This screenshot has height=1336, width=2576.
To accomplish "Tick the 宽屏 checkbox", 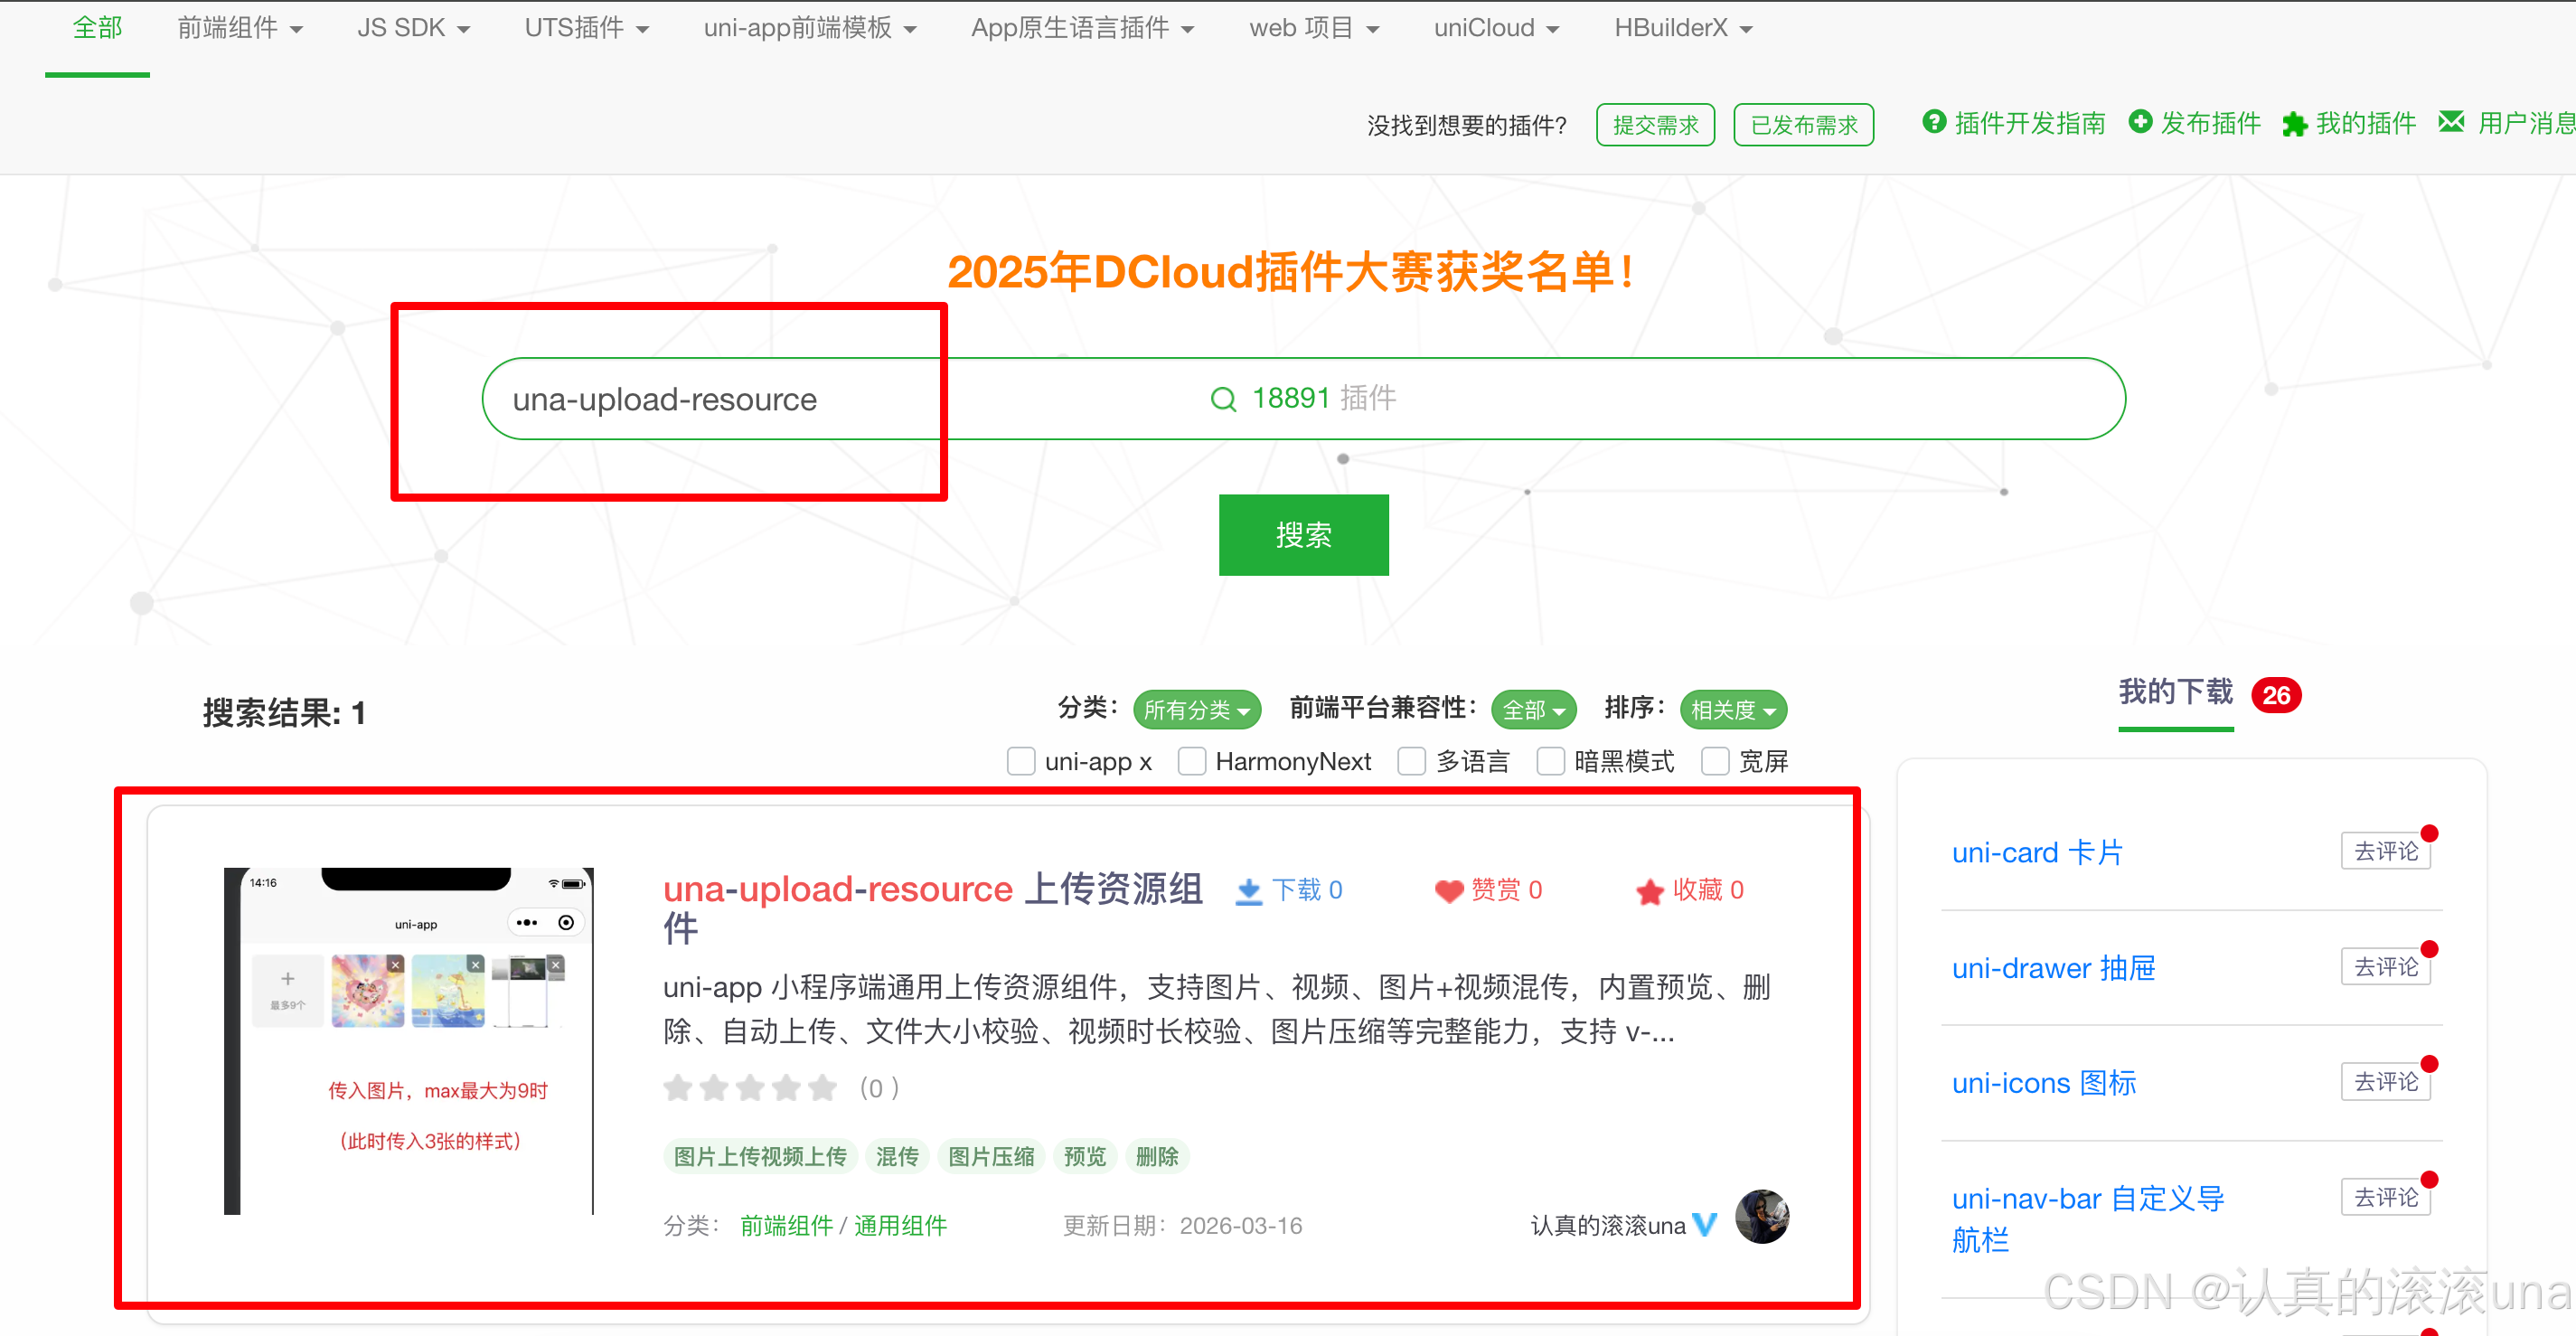I will [1716, 761].
